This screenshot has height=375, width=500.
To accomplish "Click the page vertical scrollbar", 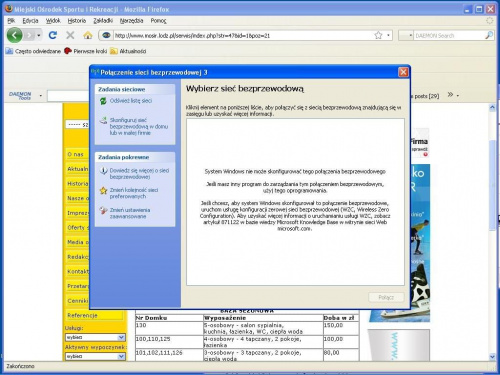I will [492, 232].
